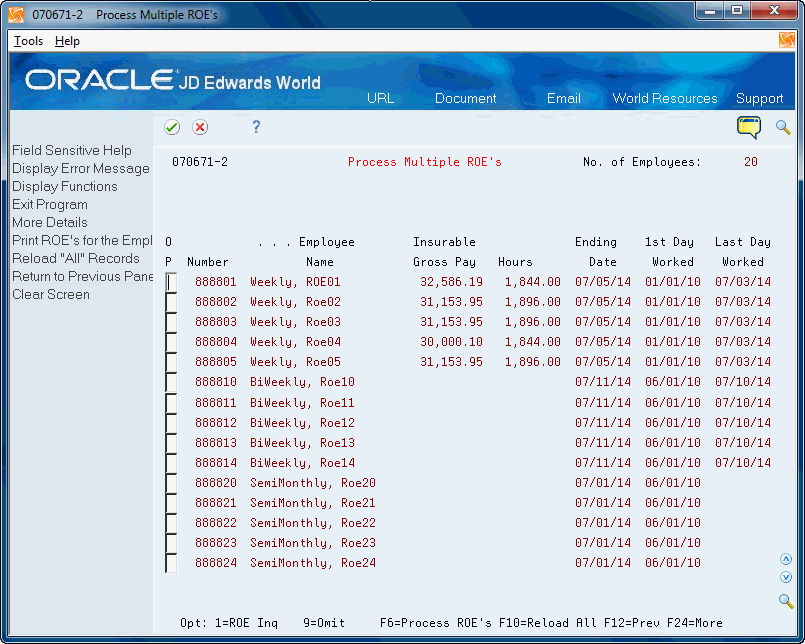Click F6=Process ROE's function text
The height and width of the screenshot is (644, 805).
(435, 623)
